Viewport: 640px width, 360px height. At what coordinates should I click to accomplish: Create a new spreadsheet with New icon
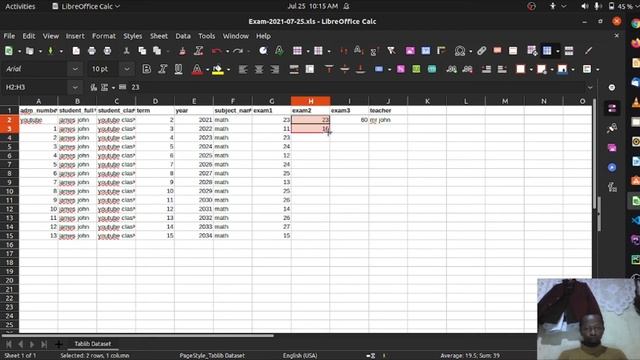coord(9,51)
